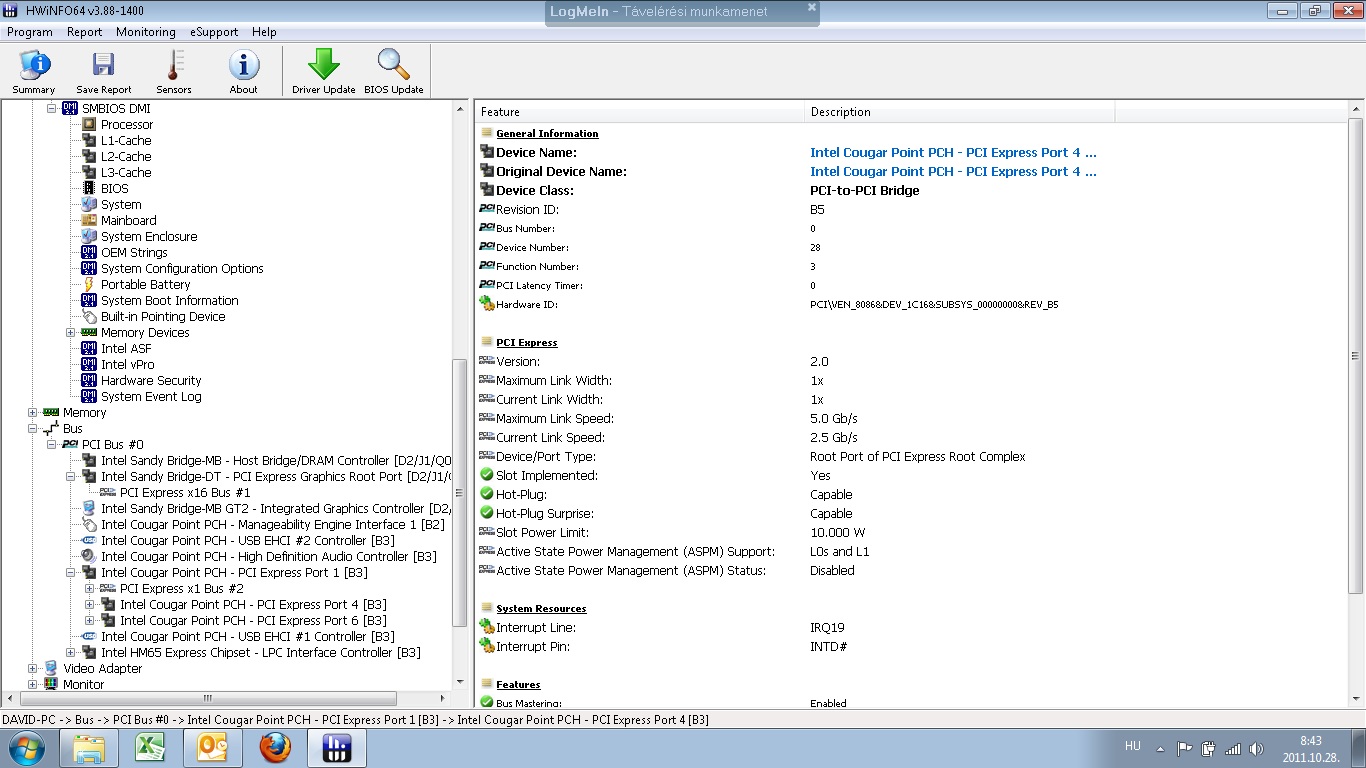Expand the Monitor tree node
The image size is (1366, 768).
click(x=33, y=684)
